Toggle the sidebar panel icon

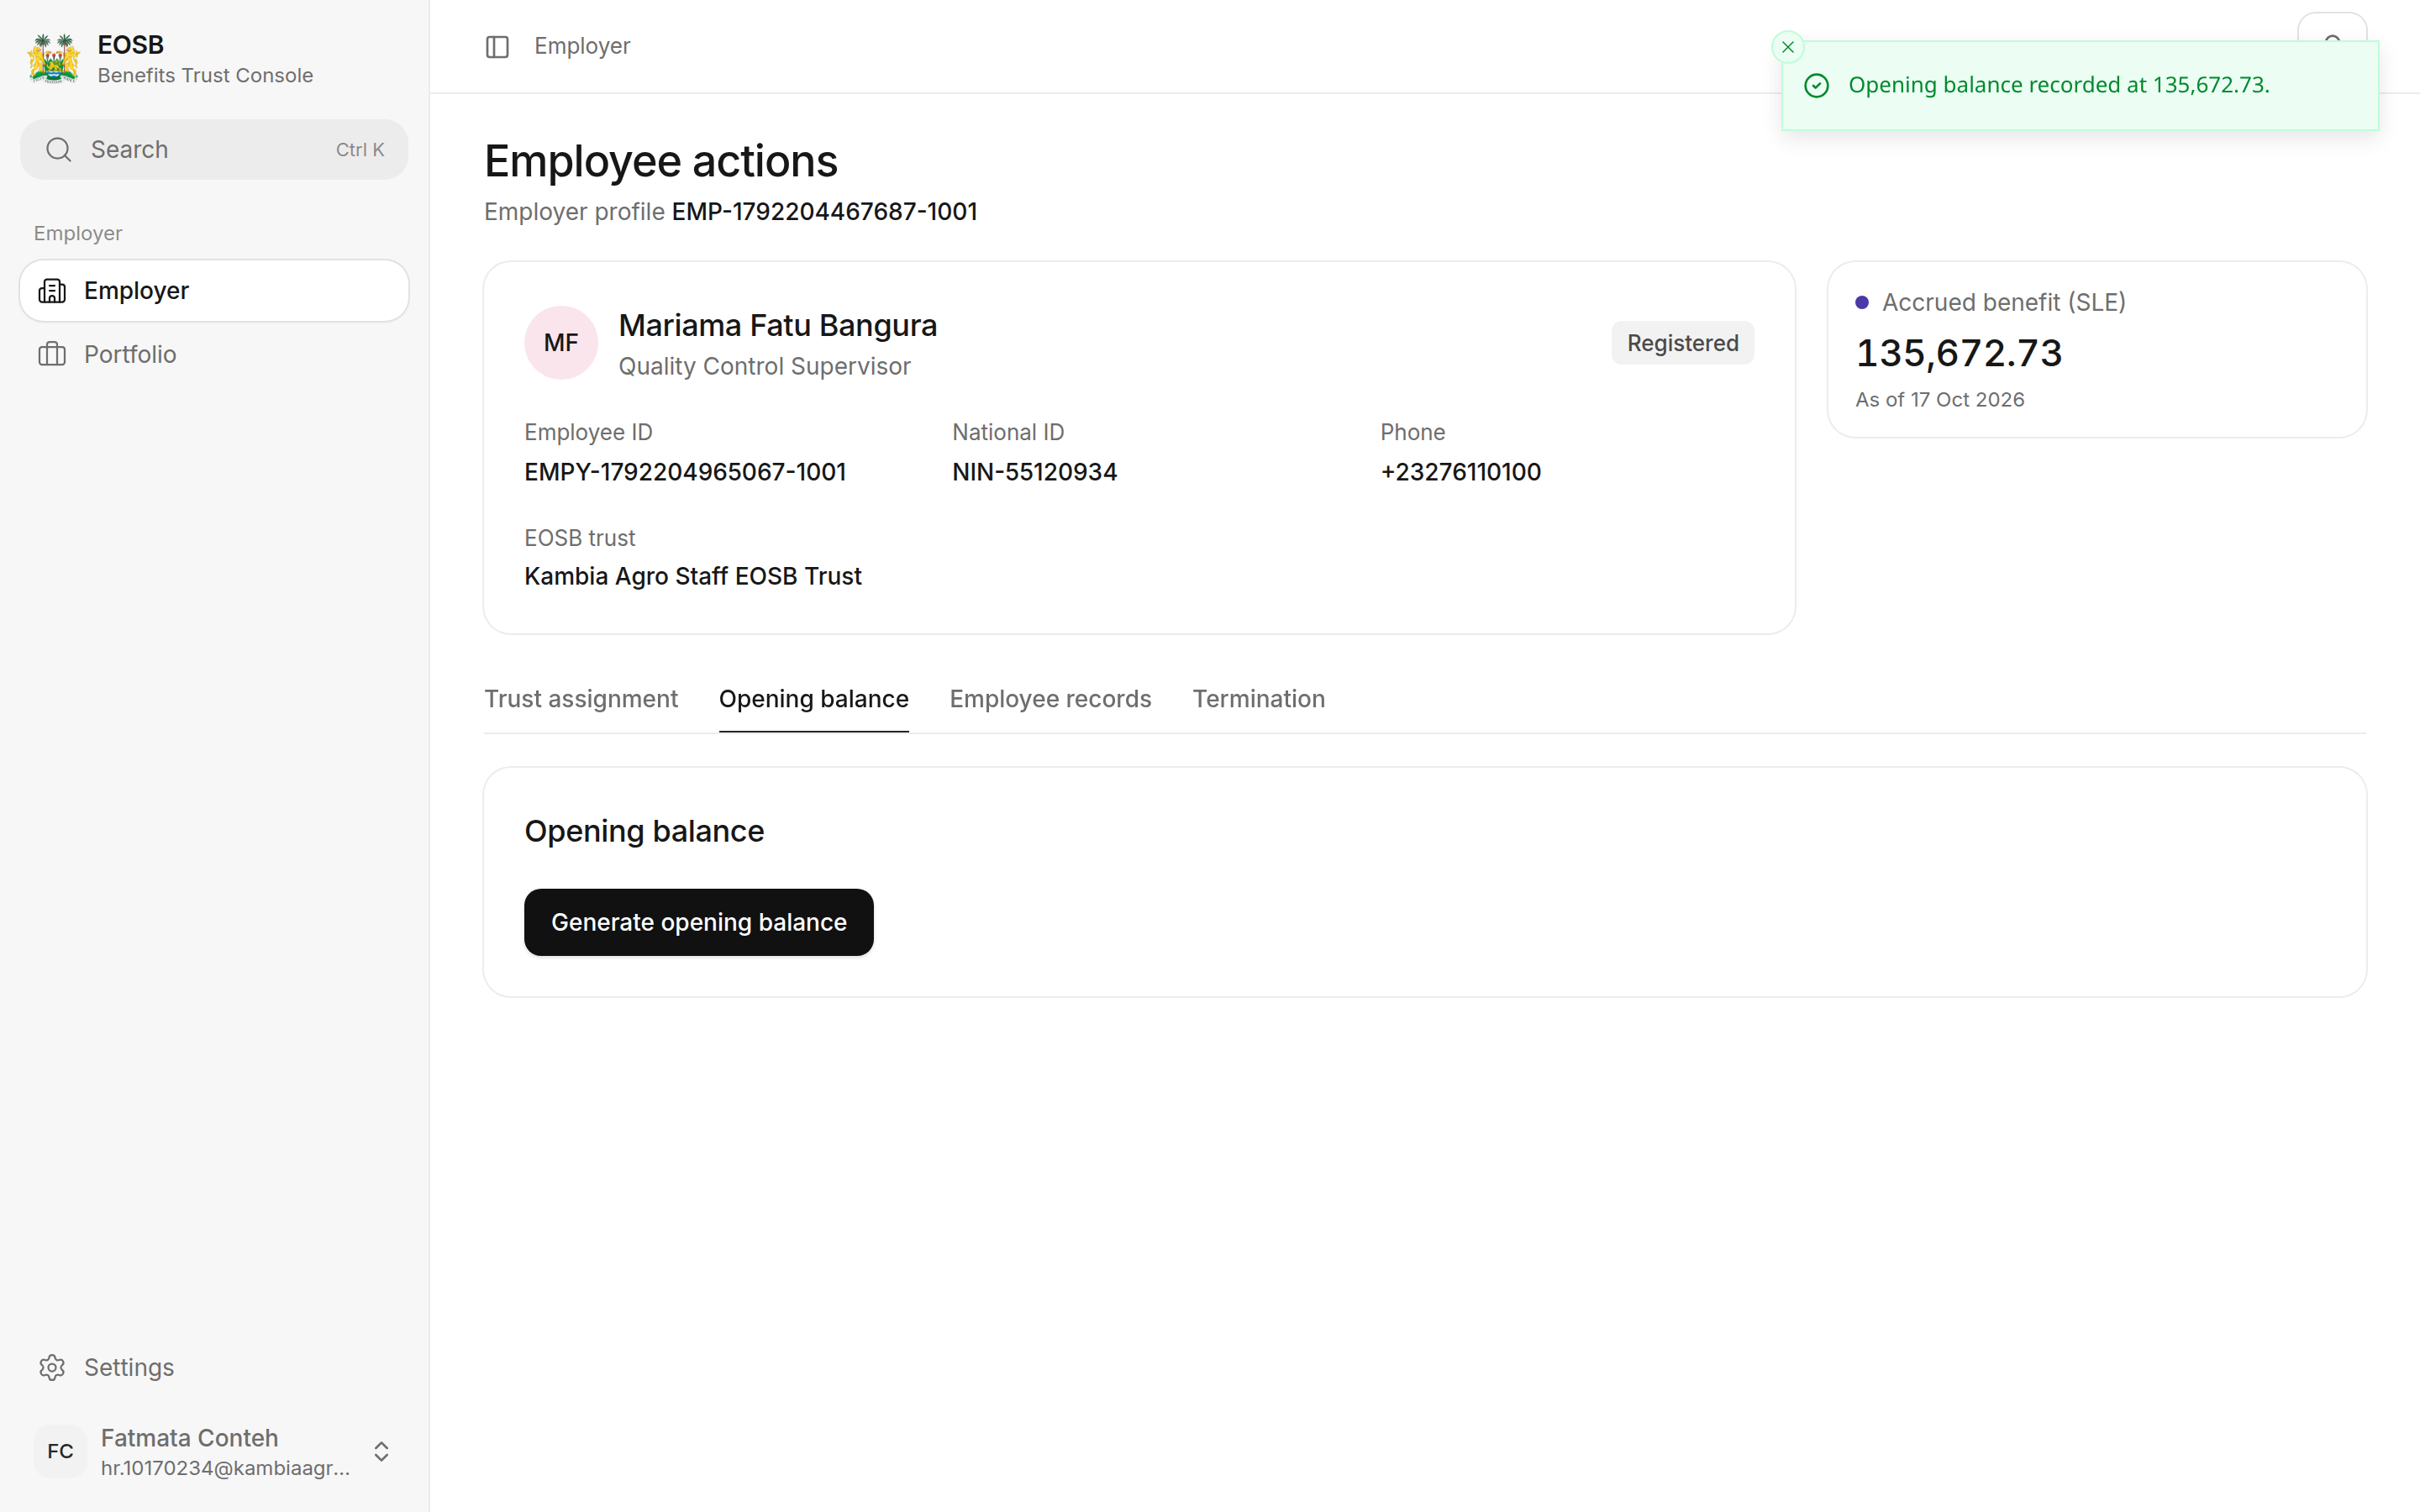click(x=497, y=47)
